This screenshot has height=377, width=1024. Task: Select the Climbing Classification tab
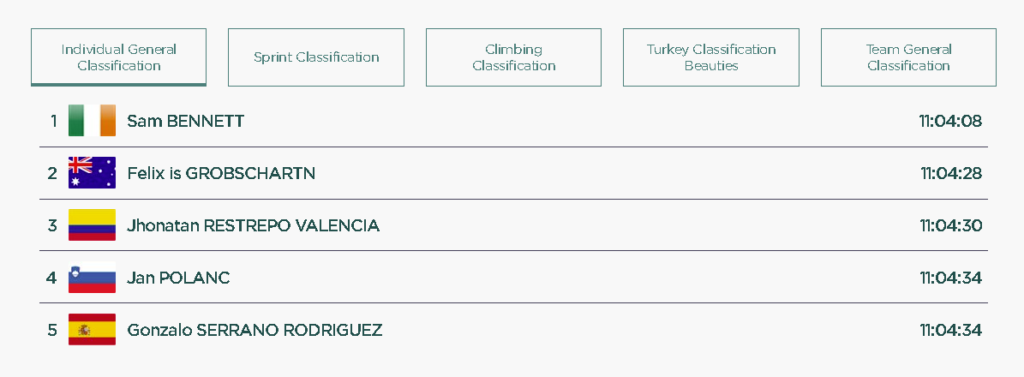click(x=514, y=57)
